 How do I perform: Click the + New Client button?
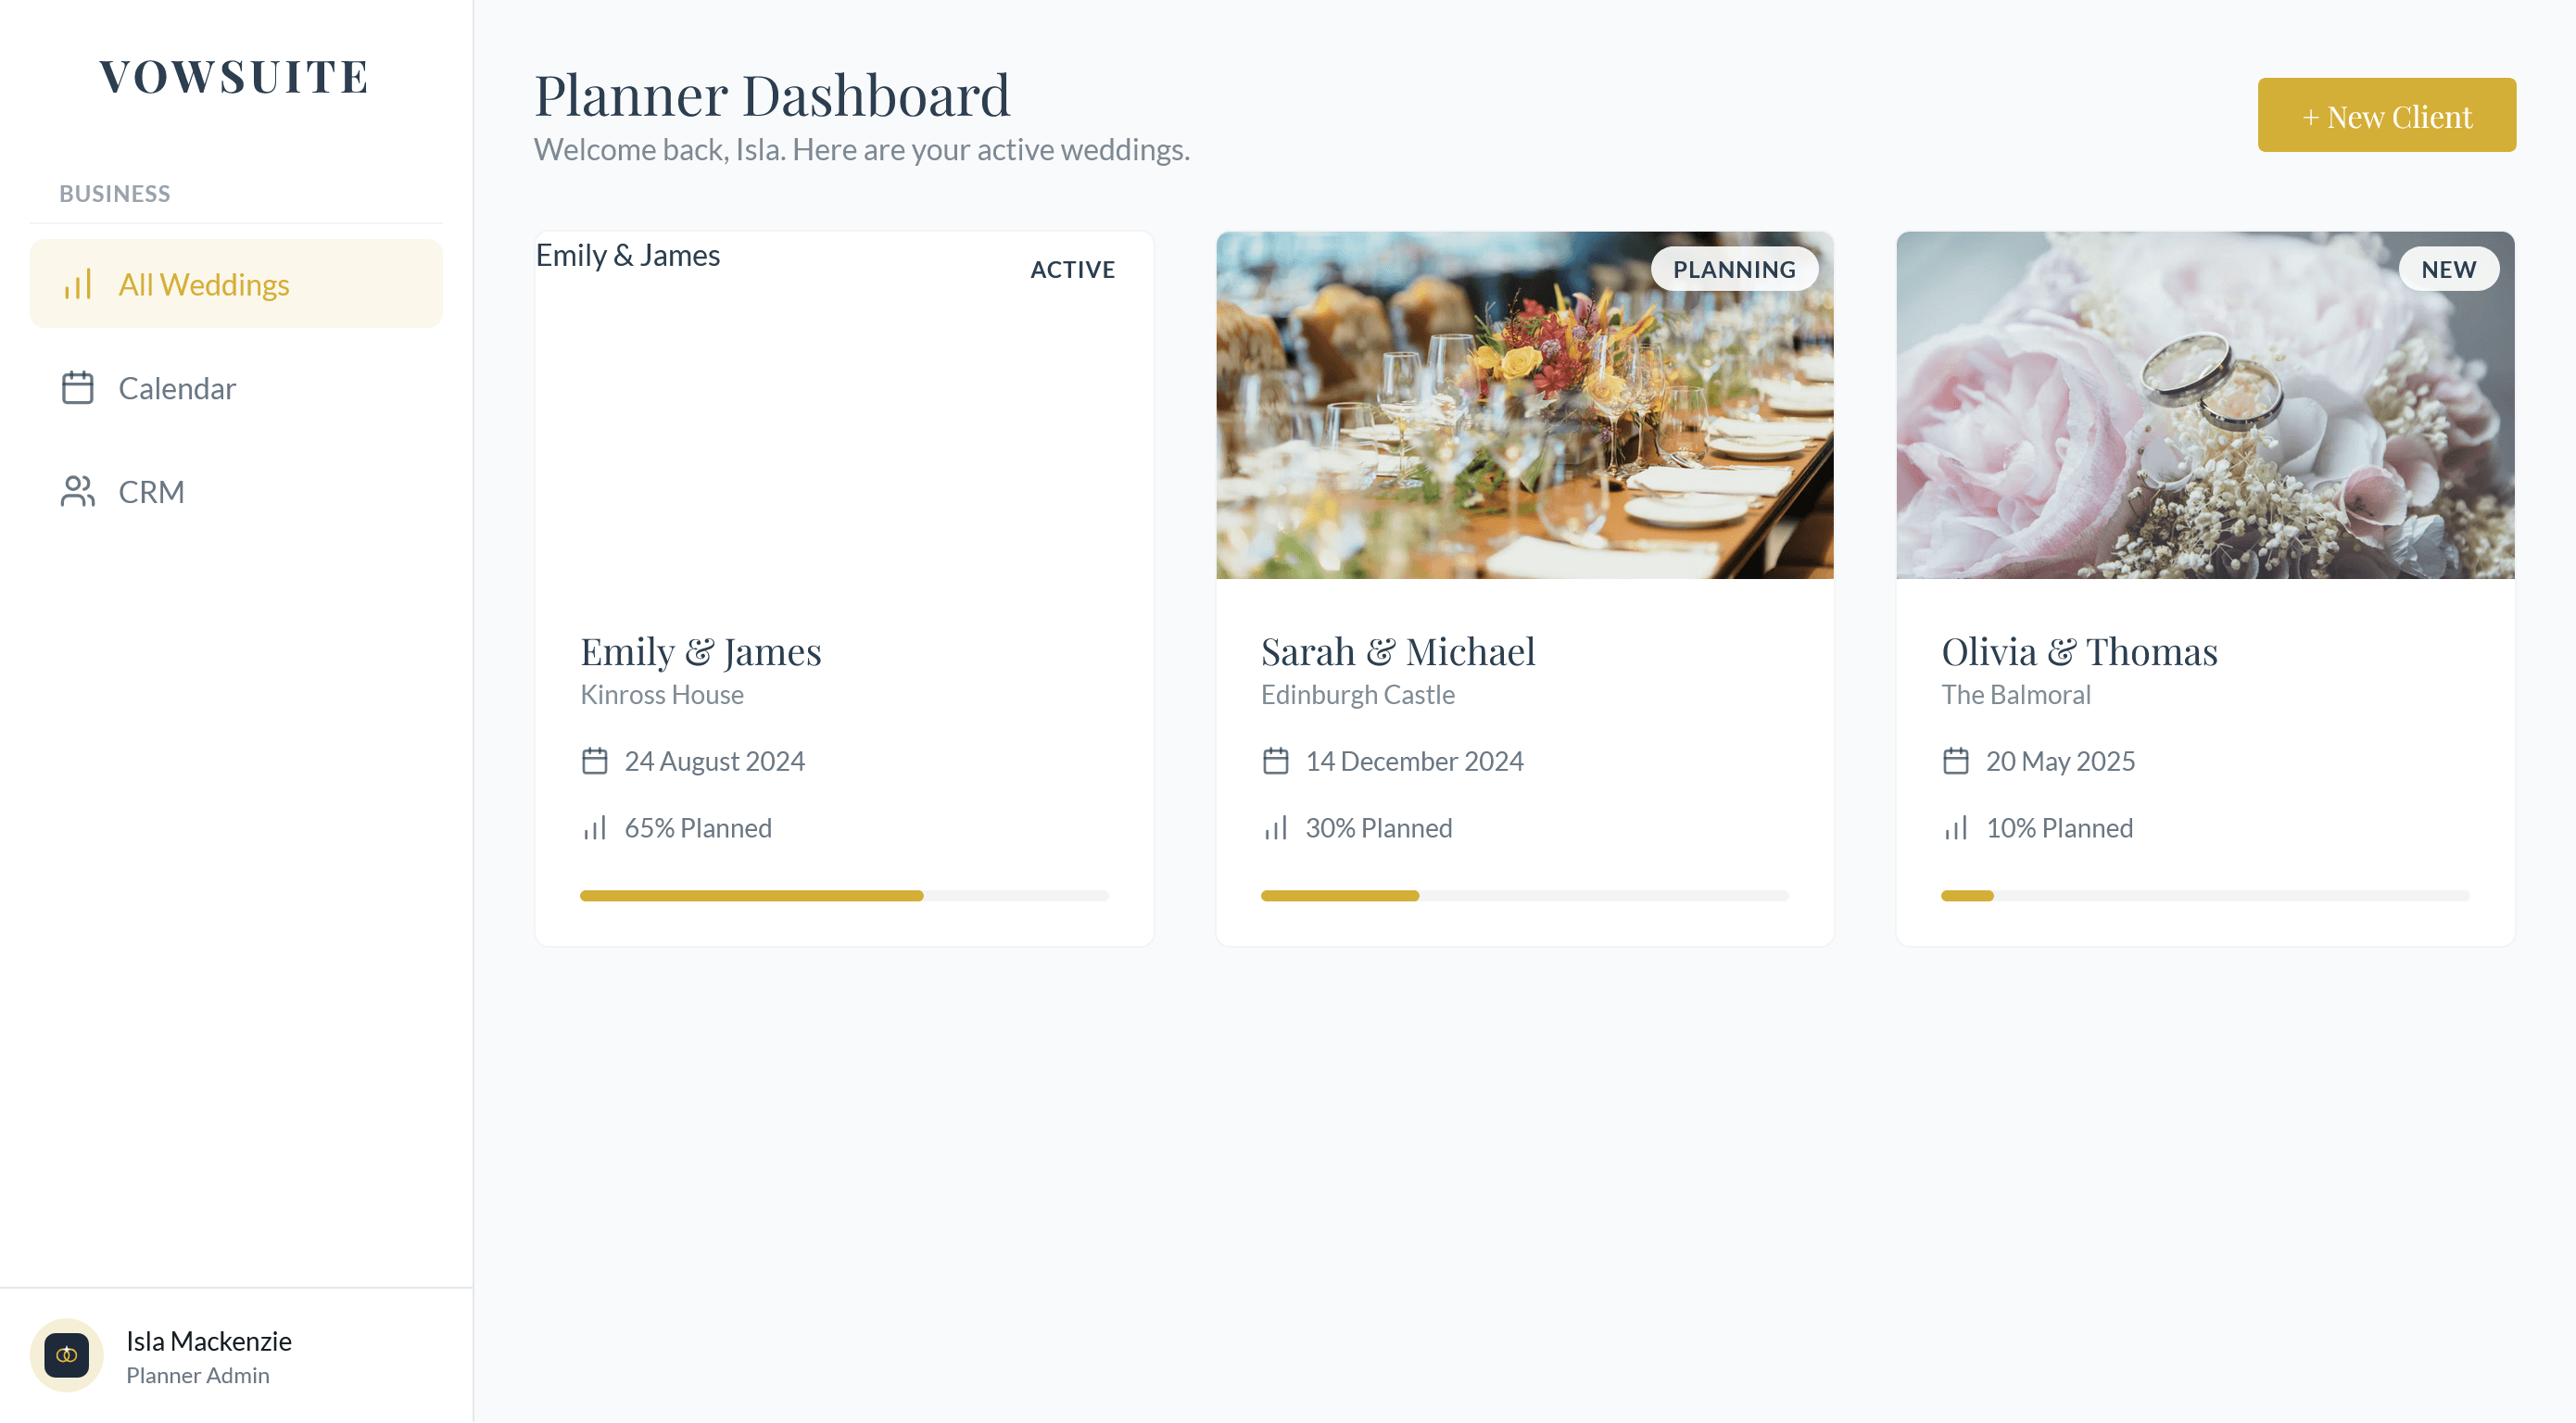coord(2387,114)
